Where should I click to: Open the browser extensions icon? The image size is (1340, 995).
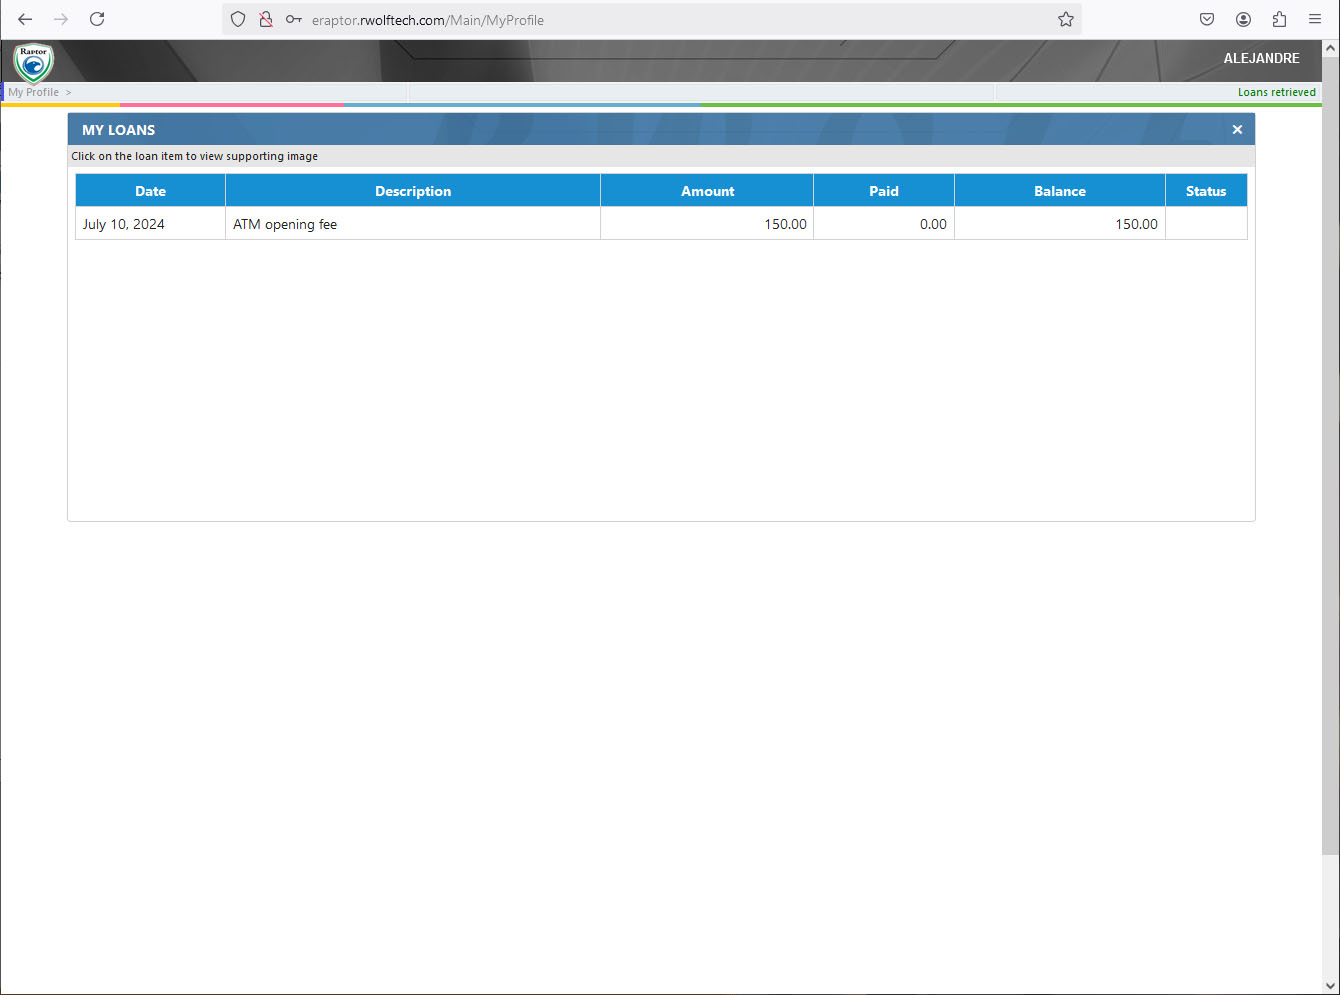tap(1279, 19)
